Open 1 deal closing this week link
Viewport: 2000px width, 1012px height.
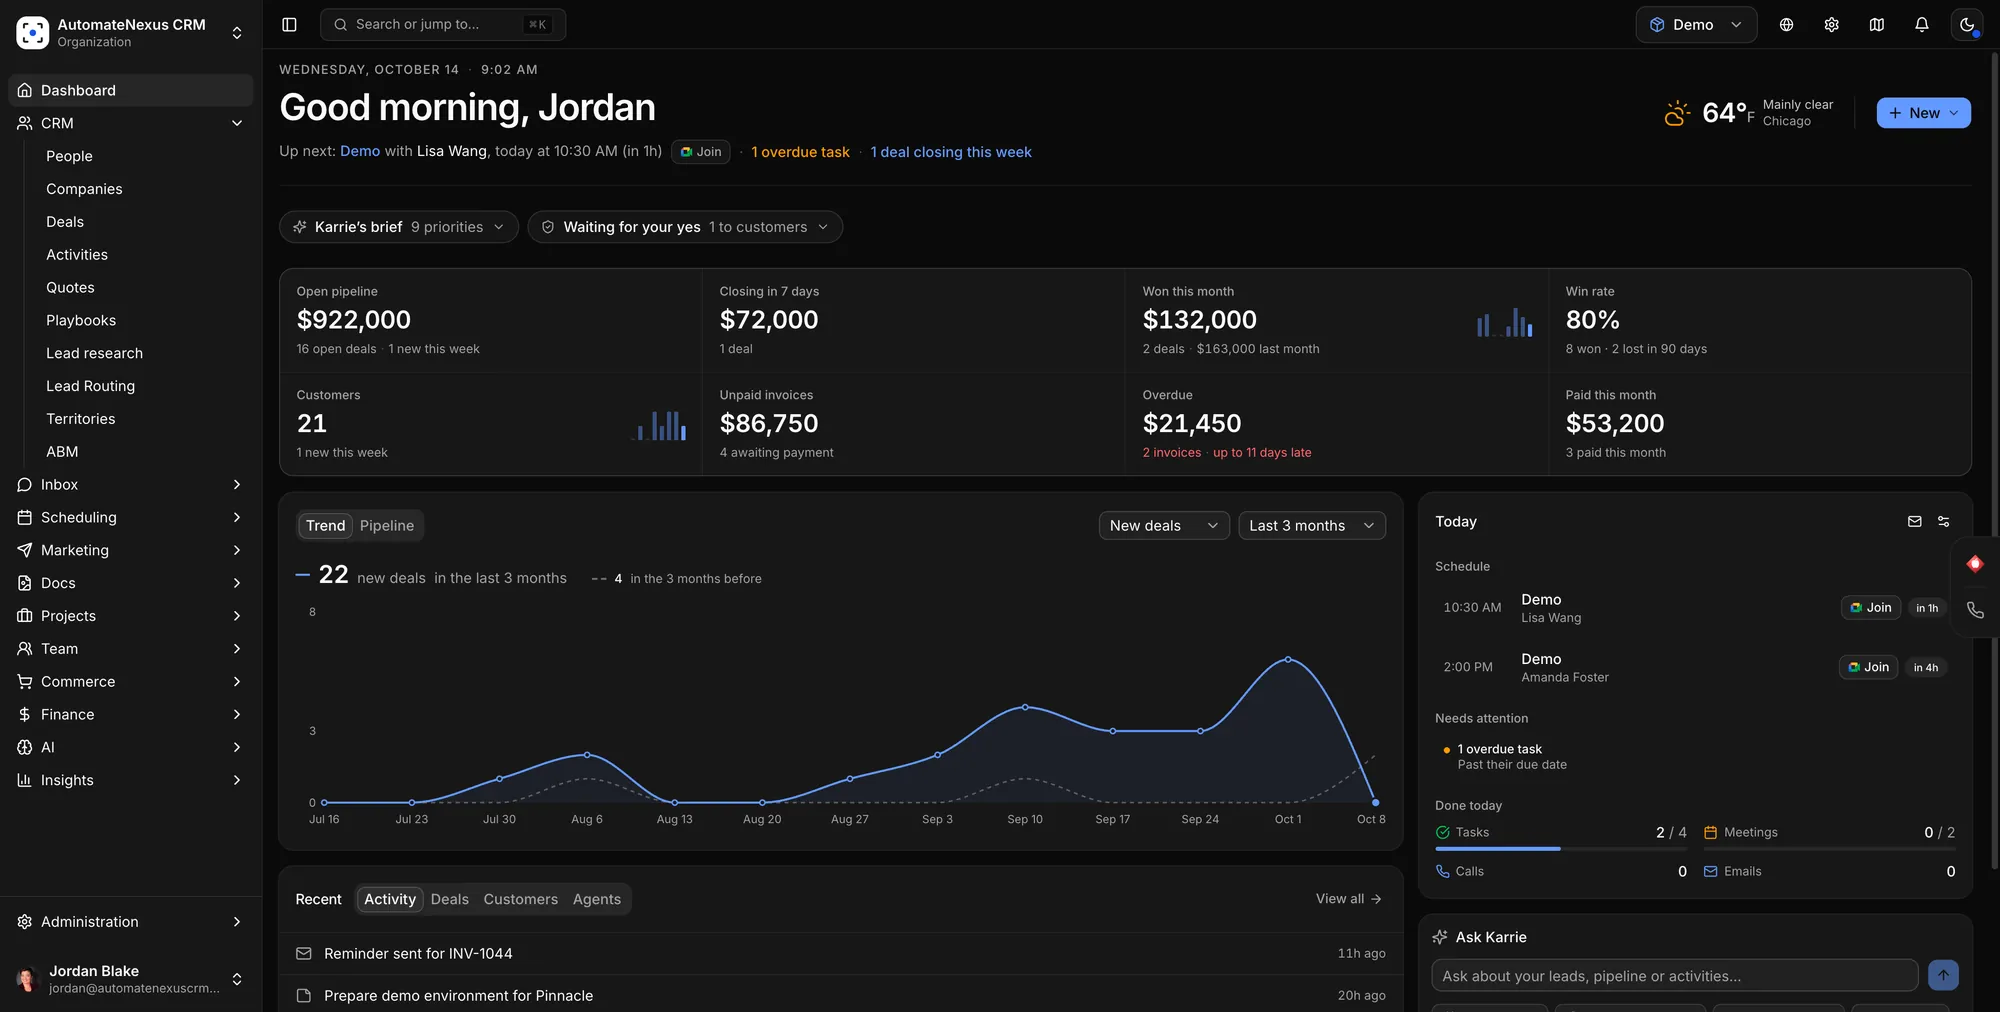950,152
